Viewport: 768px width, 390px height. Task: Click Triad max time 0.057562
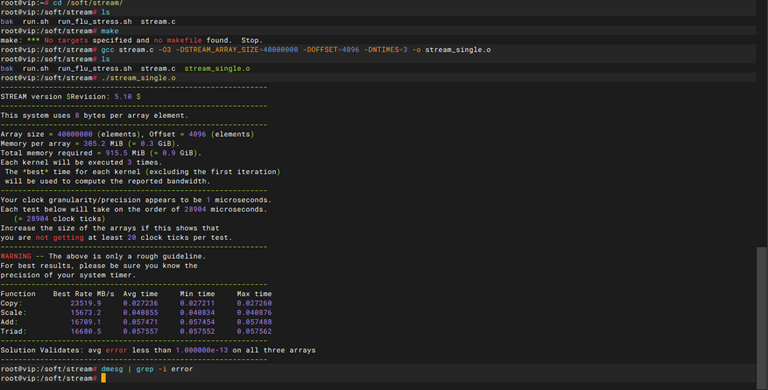(x=254, y=331)
